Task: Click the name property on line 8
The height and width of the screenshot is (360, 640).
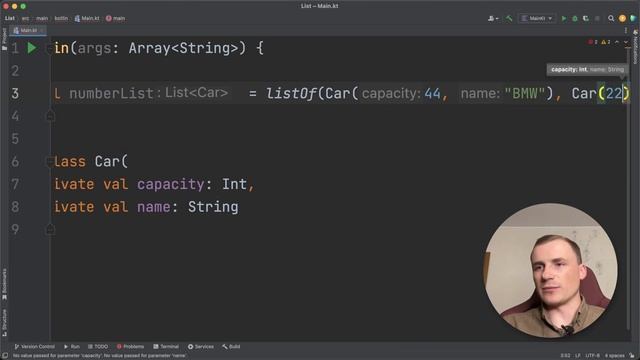Action: [x=153, y=207]
